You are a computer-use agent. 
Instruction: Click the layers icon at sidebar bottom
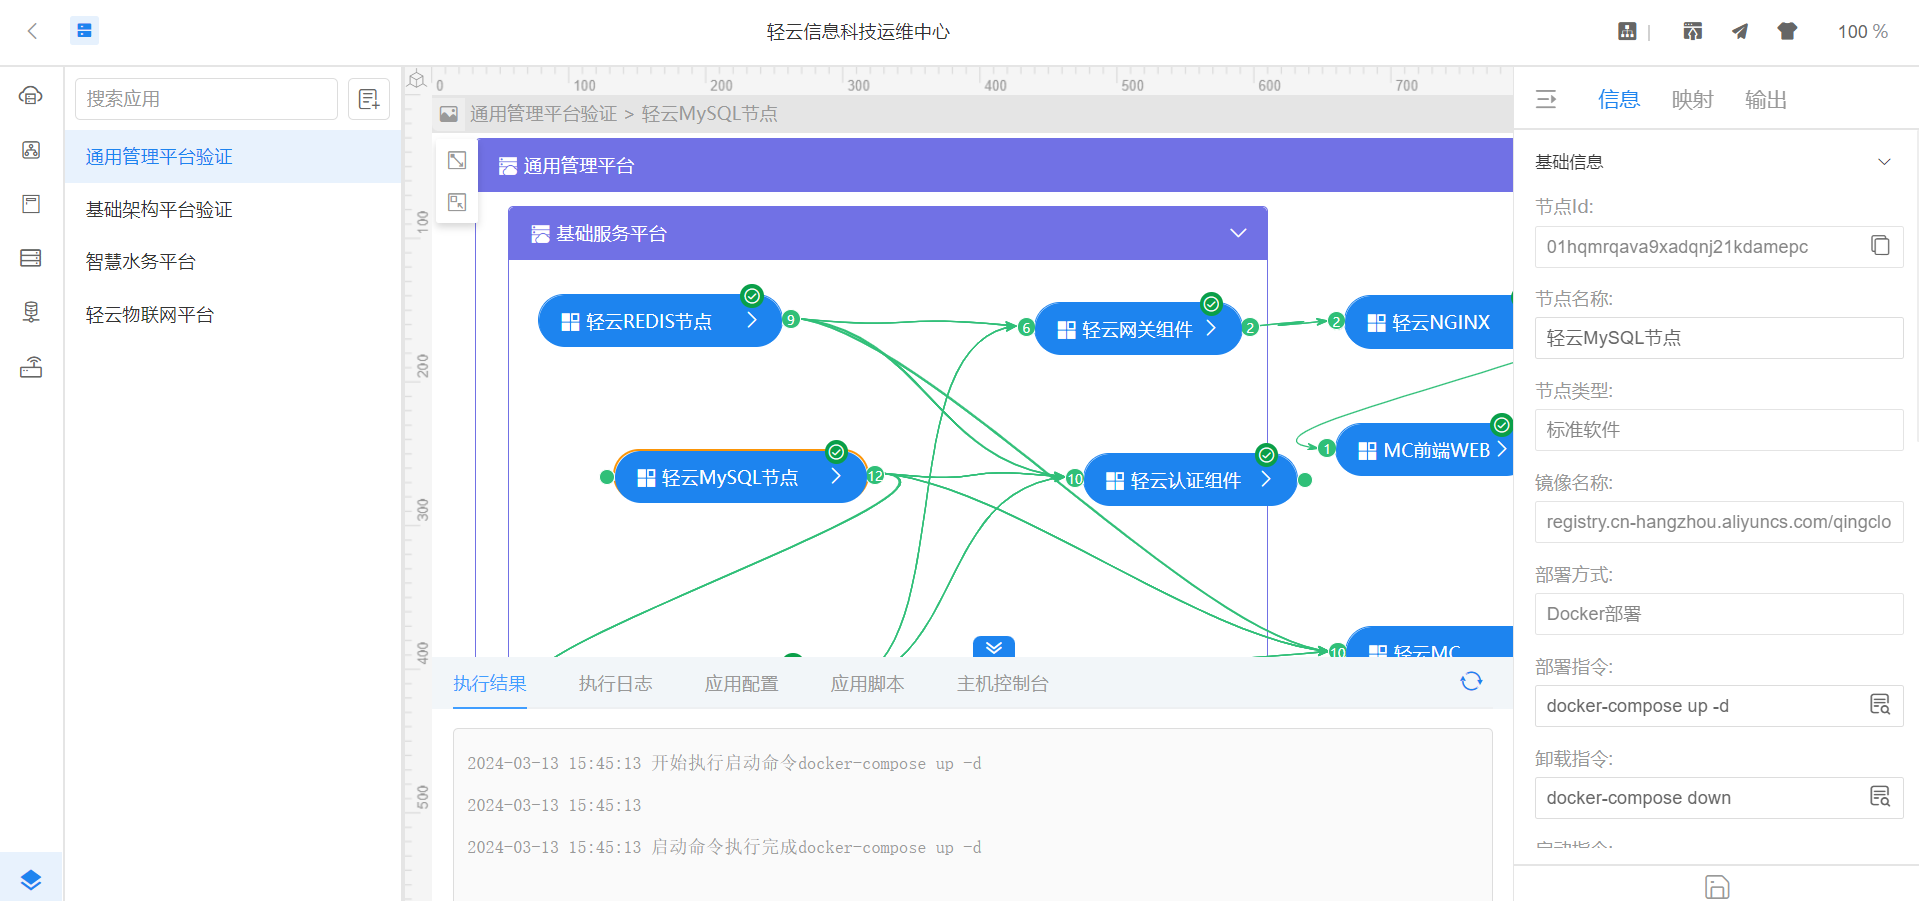[31, 880]
